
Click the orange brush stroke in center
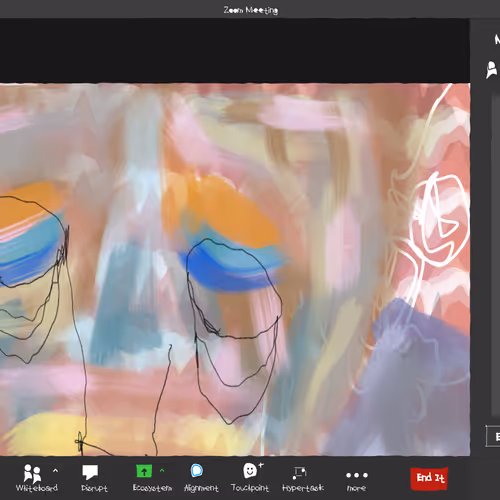point(220,210)
